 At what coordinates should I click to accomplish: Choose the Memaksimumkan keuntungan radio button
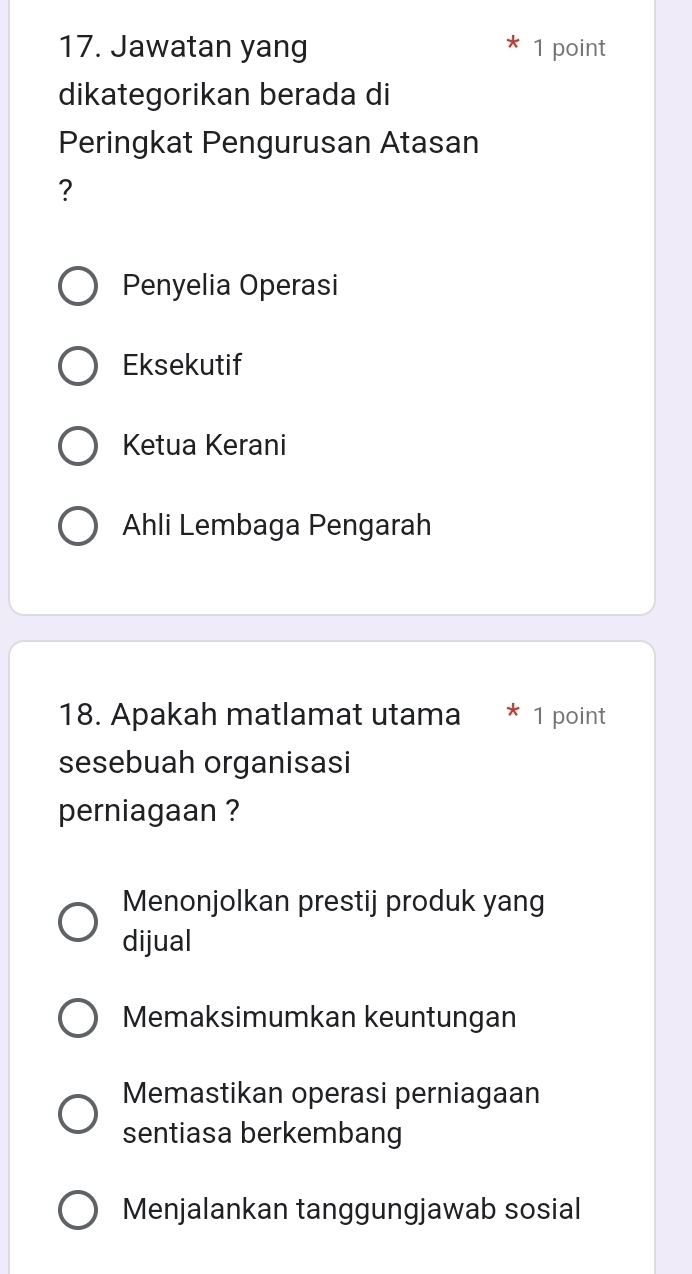[x=79, y=1019]
